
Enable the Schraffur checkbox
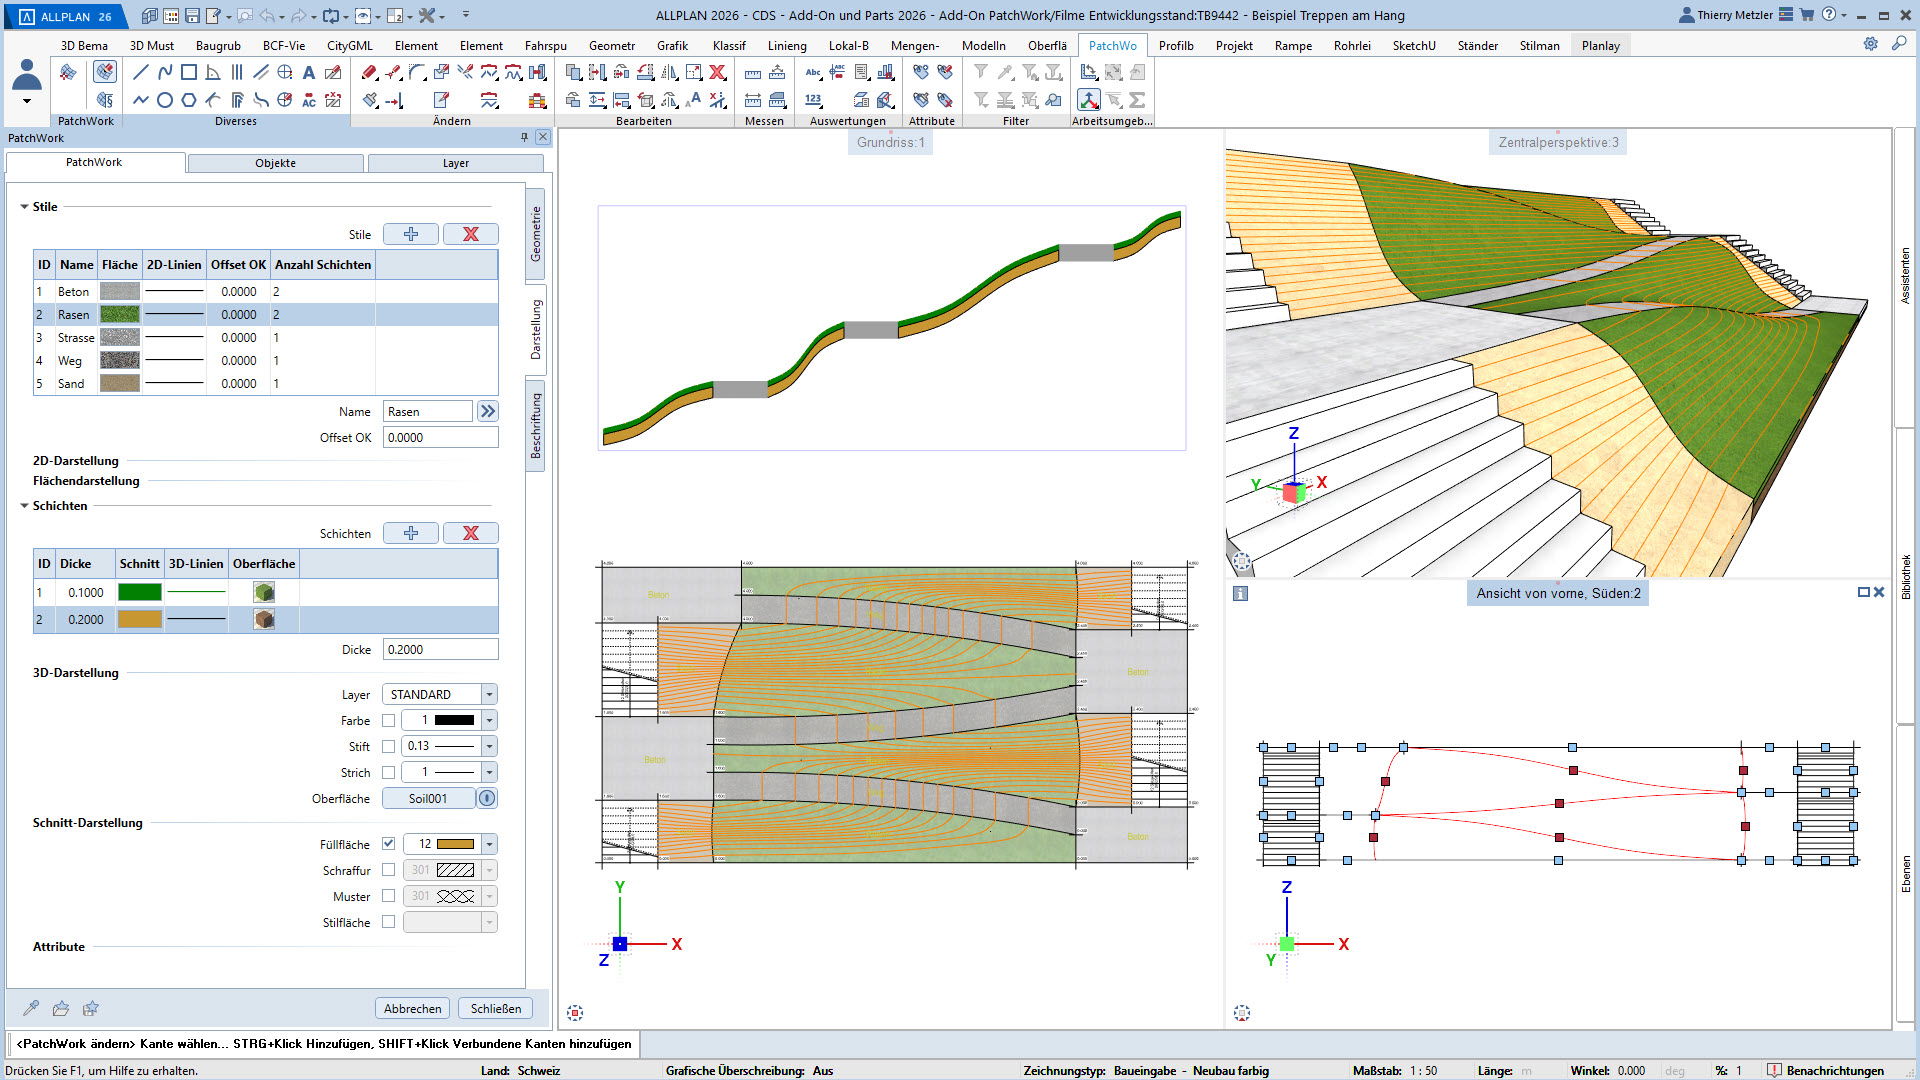388,870
